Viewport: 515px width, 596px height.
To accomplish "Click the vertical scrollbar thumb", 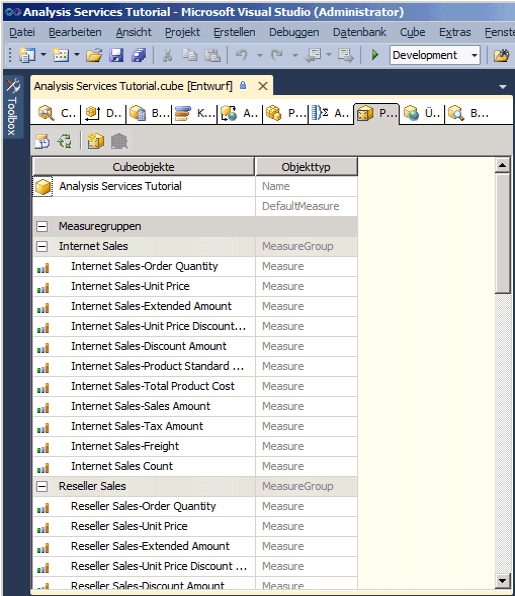I will 502,233.
